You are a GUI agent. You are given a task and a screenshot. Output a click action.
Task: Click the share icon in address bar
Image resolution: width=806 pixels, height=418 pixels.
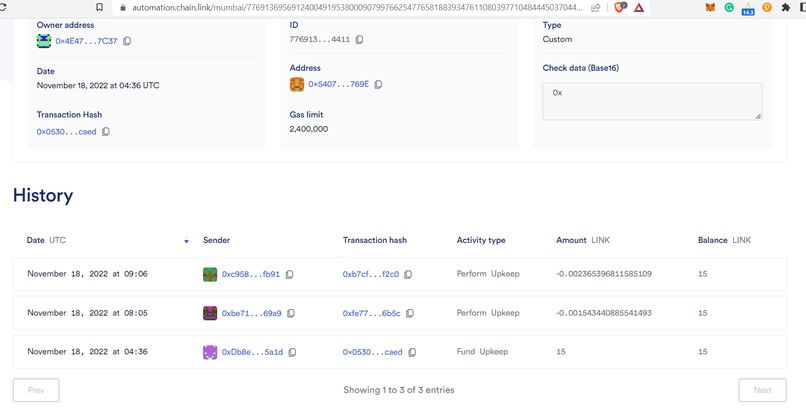[596, 8]
